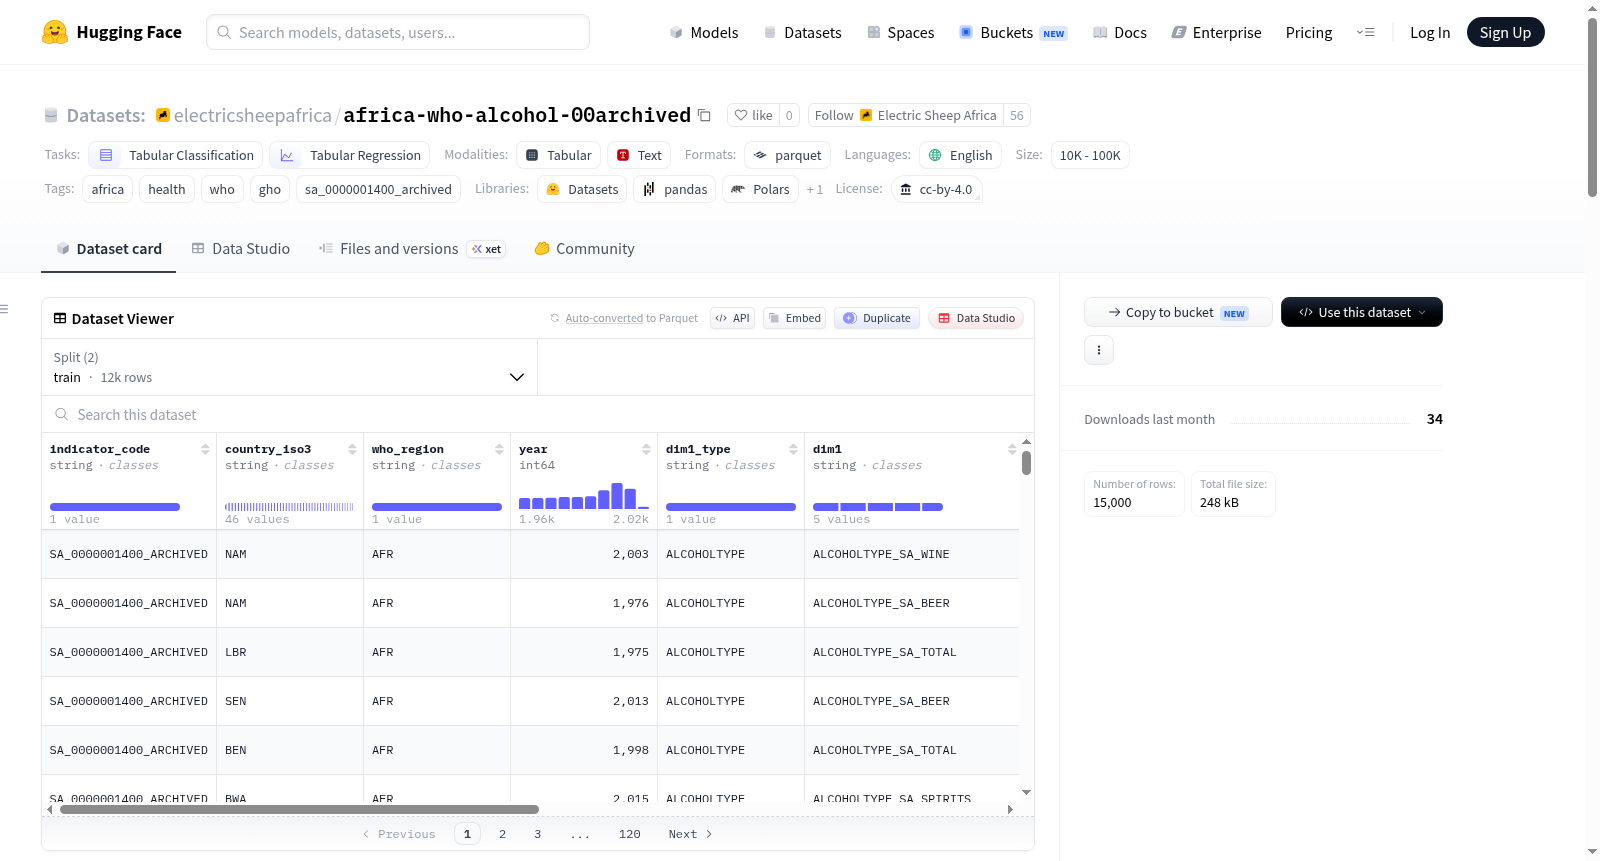Open the cc-by-4.0 license tag

(936, 189)
